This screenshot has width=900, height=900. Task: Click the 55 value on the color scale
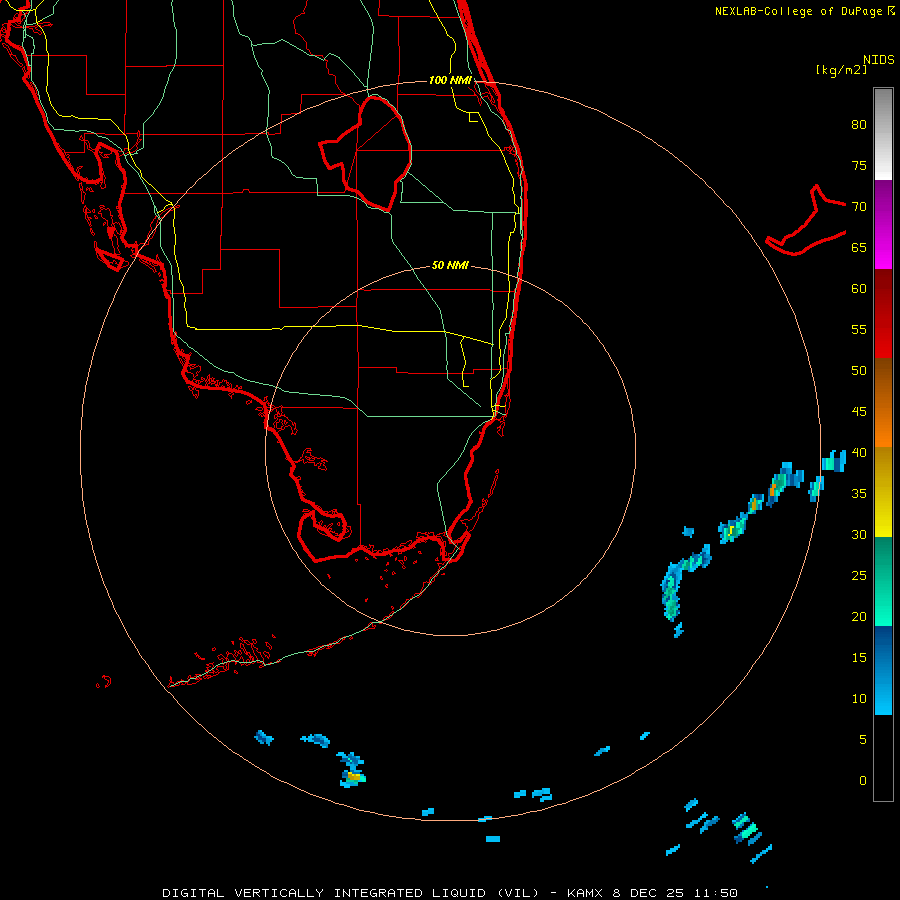[x=859, y=329]
